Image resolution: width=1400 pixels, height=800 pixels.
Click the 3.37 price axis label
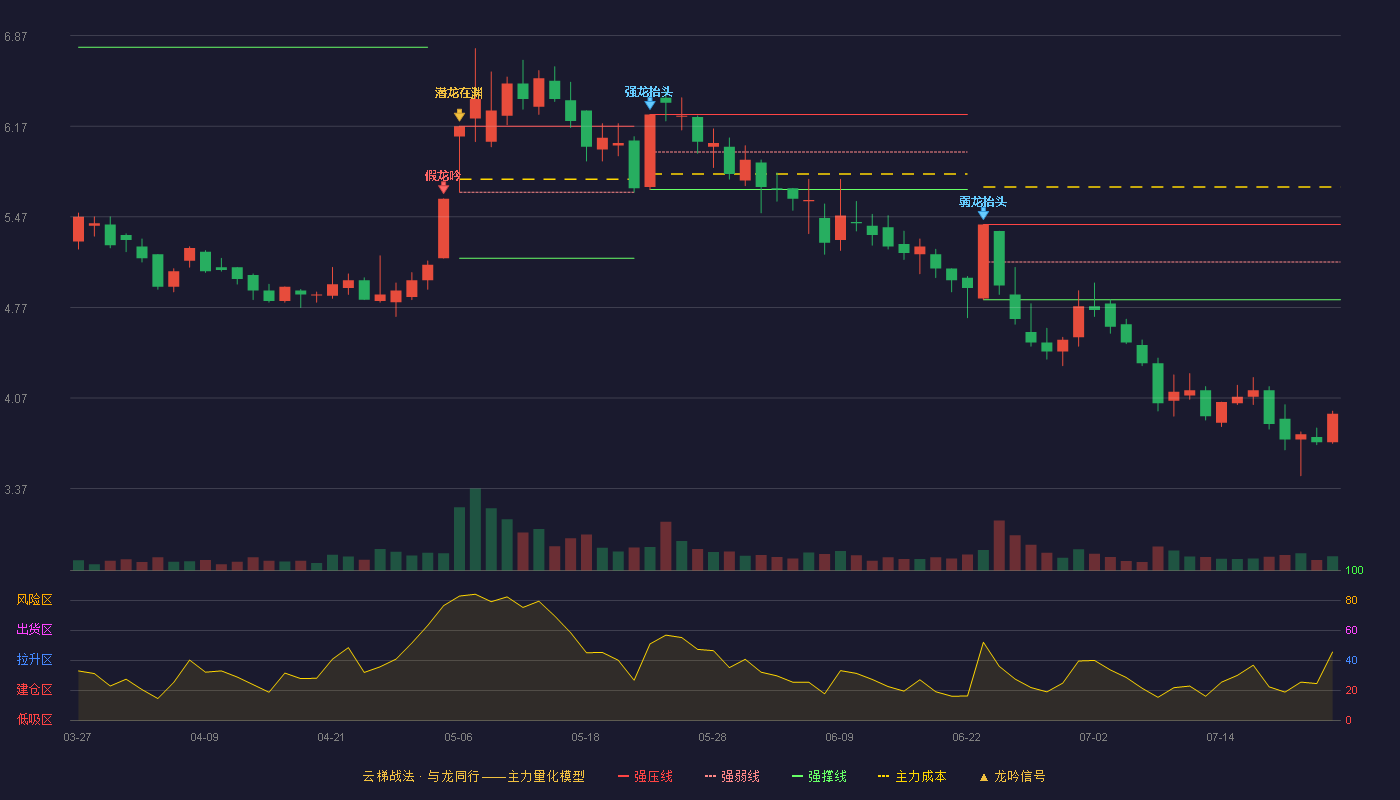15,490
